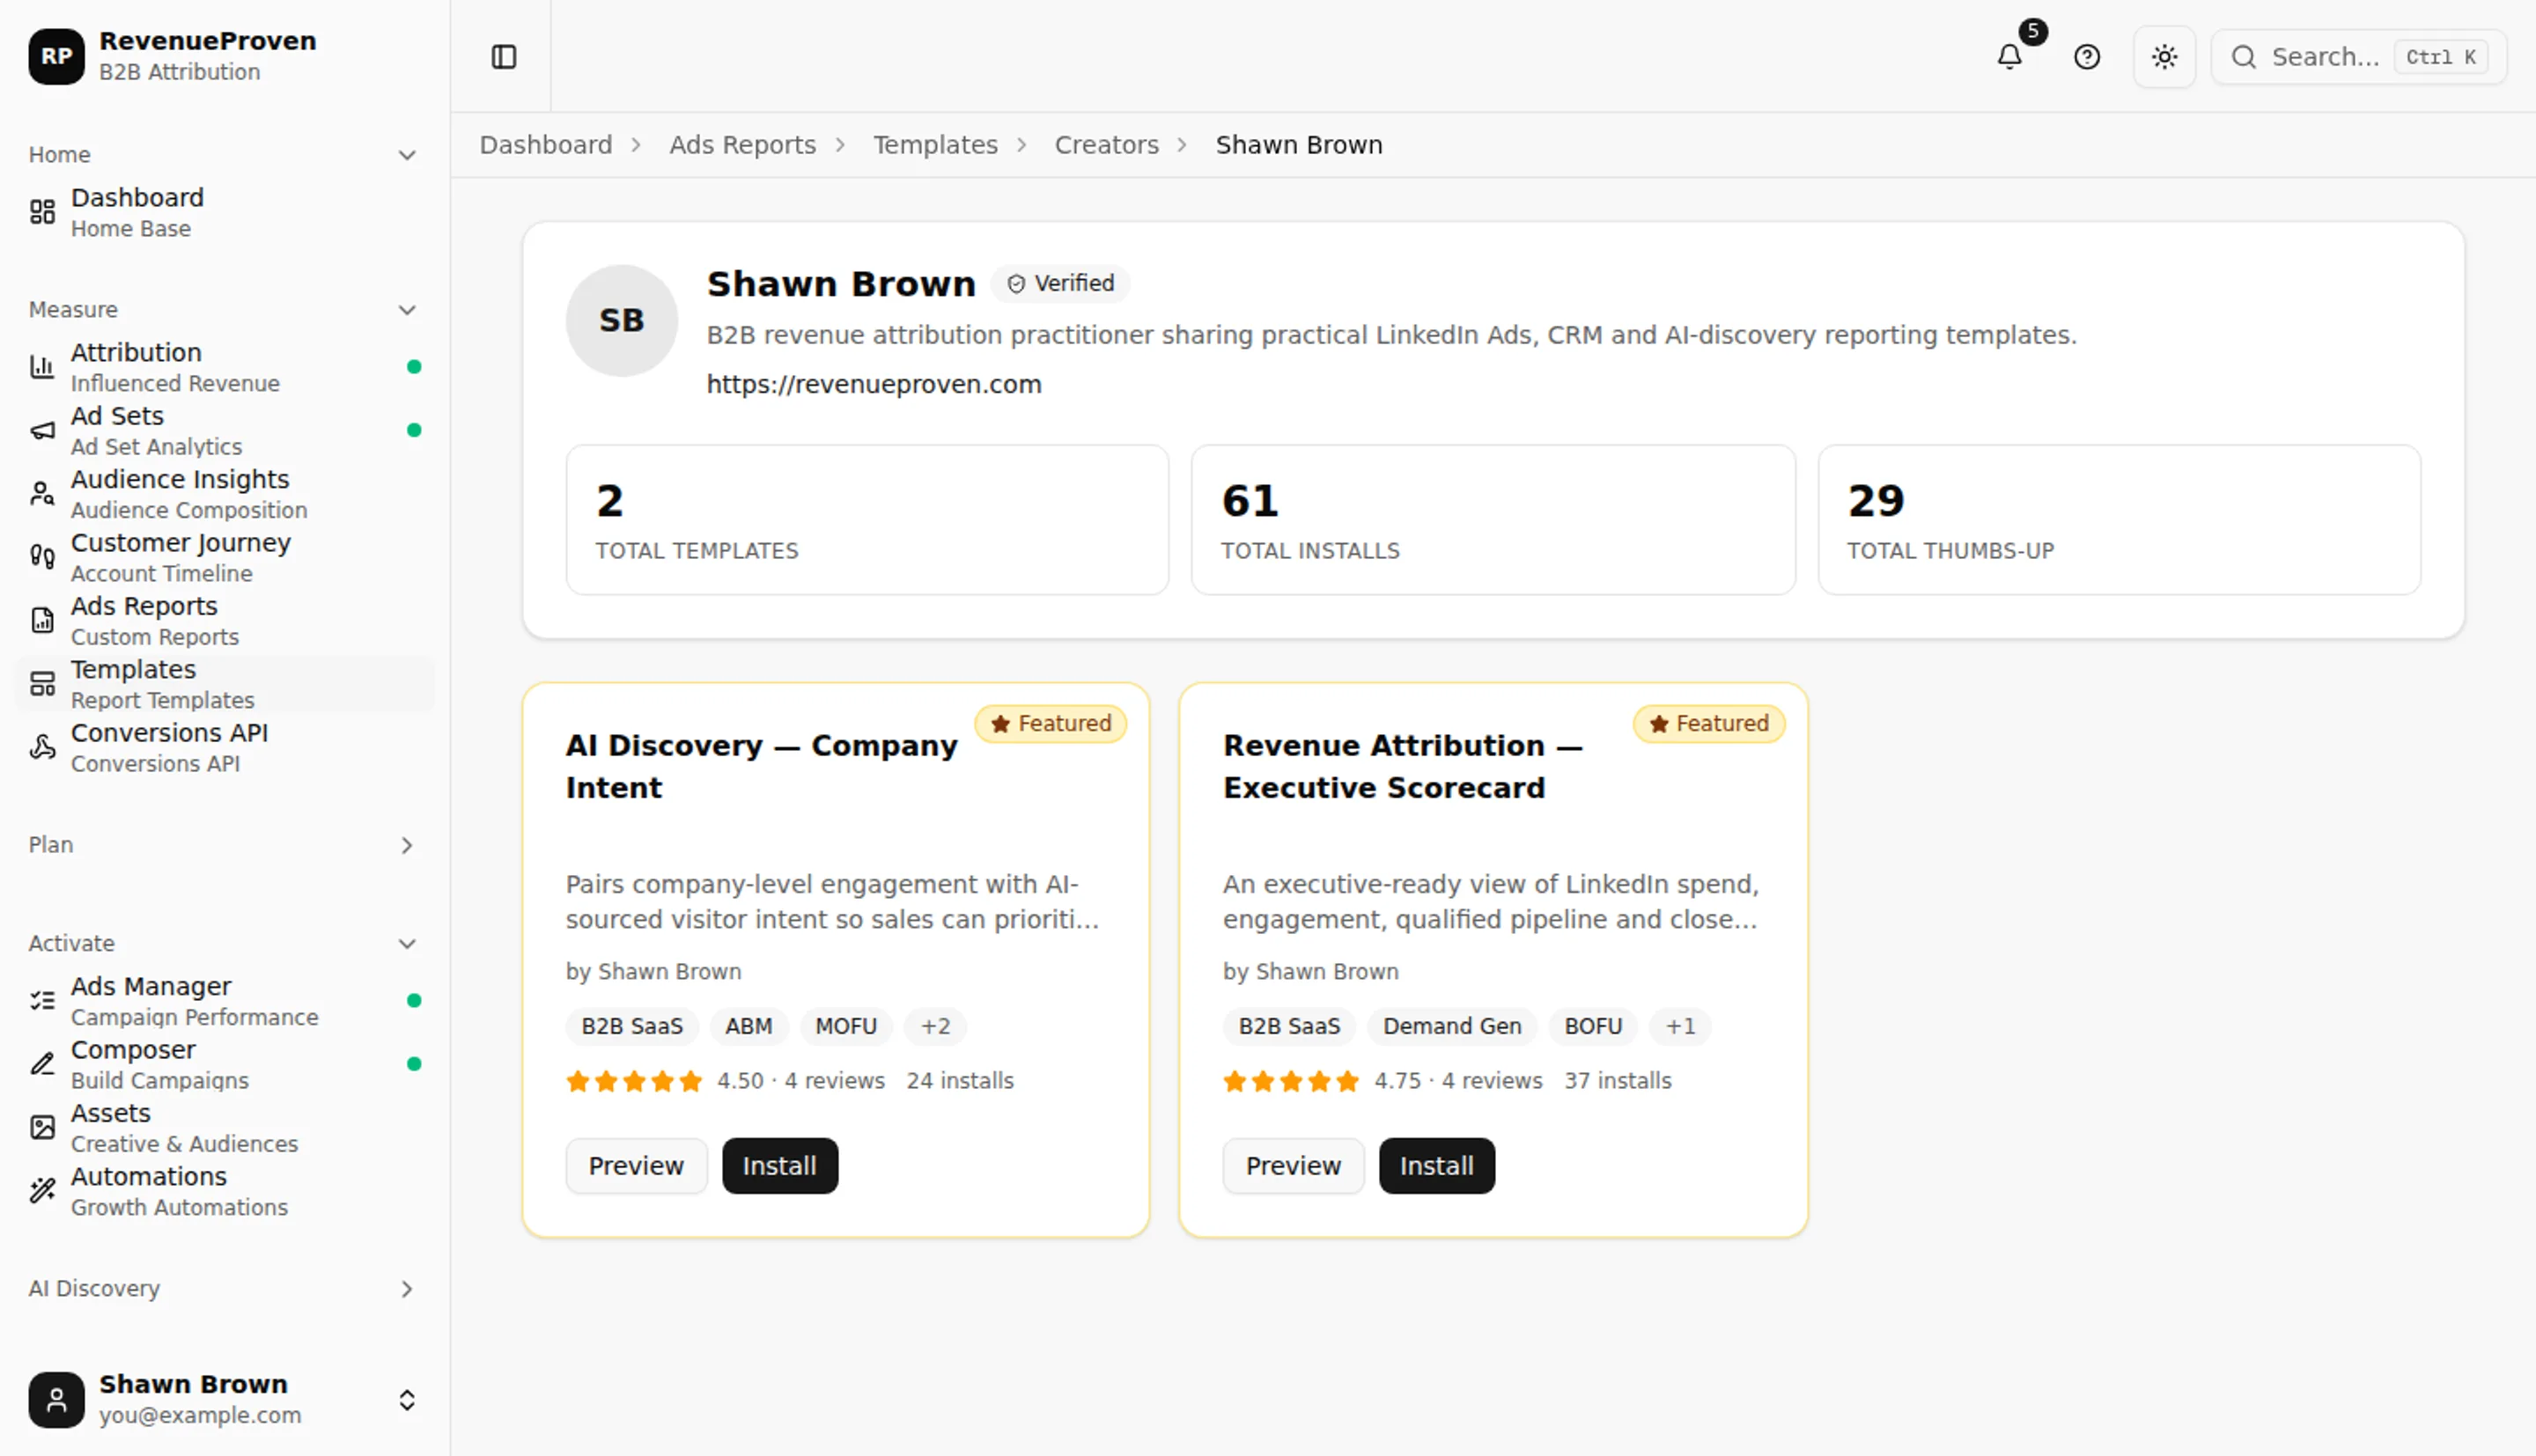The height and width of the screenshot is (1456, 2536).
Task: Install AI Discovery Company Intent template
Action: [x=780, y=1166]
